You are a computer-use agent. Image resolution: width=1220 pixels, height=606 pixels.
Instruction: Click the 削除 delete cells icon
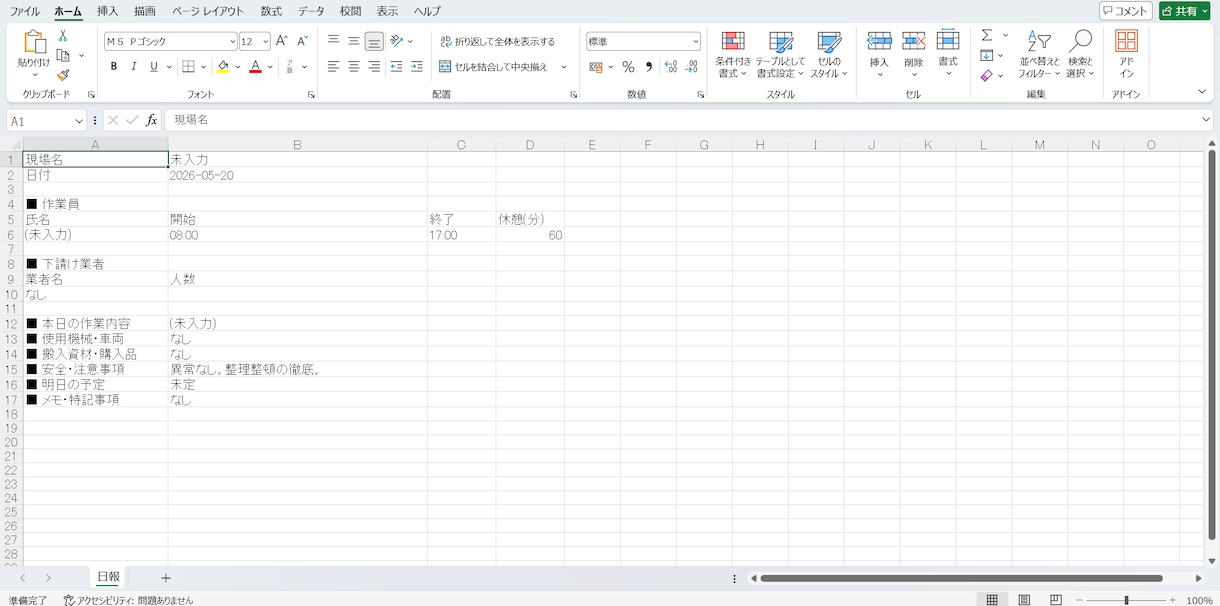tap(913, 41)
